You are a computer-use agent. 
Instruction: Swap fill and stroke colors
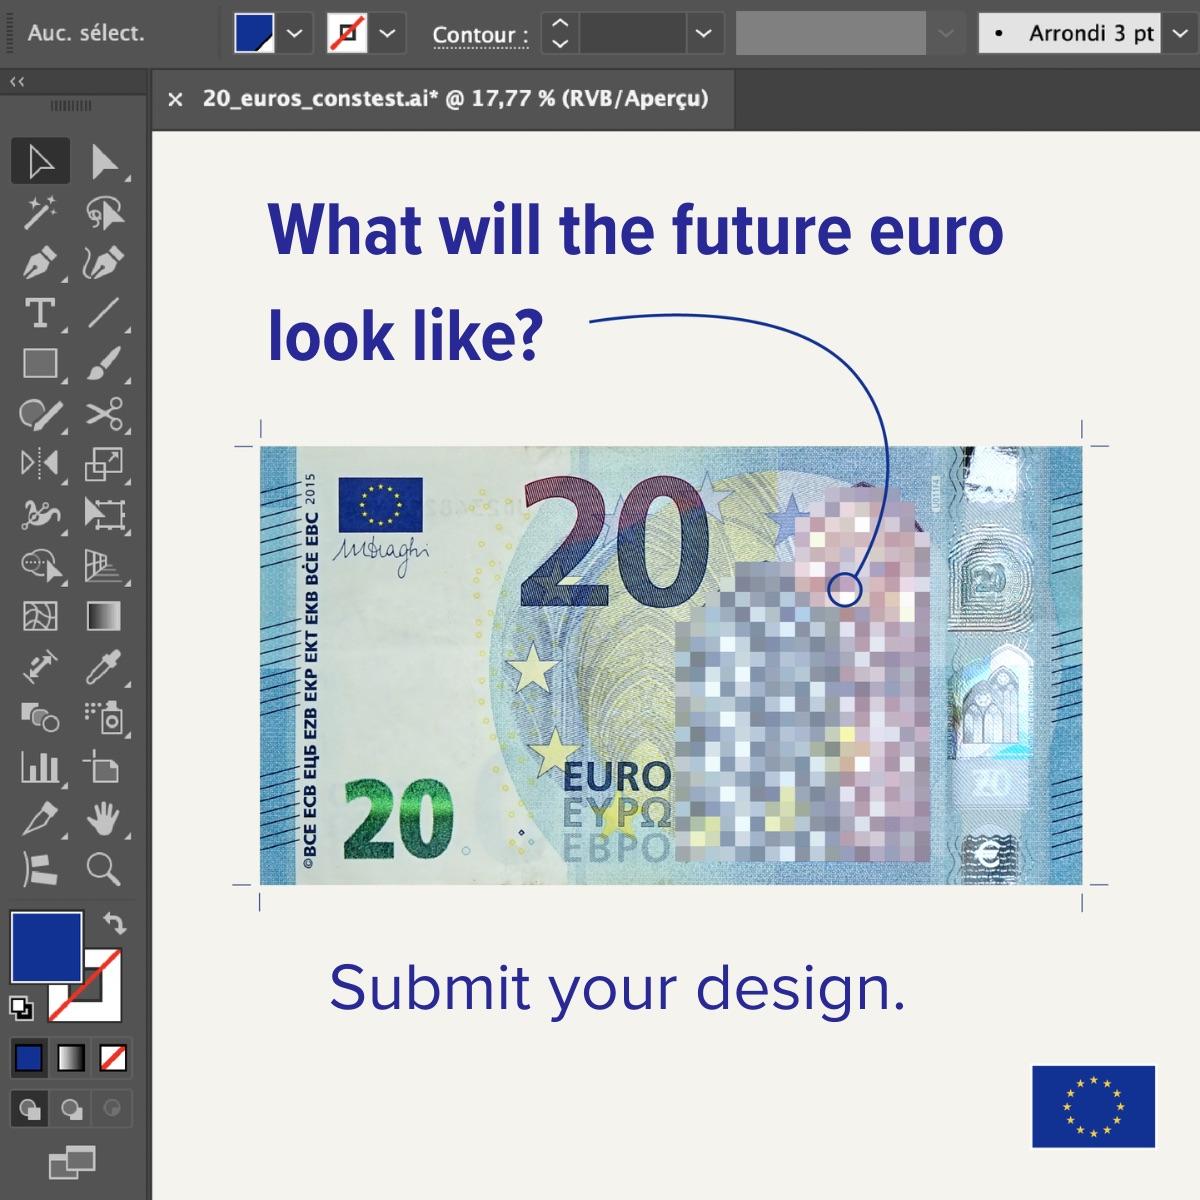115,922
